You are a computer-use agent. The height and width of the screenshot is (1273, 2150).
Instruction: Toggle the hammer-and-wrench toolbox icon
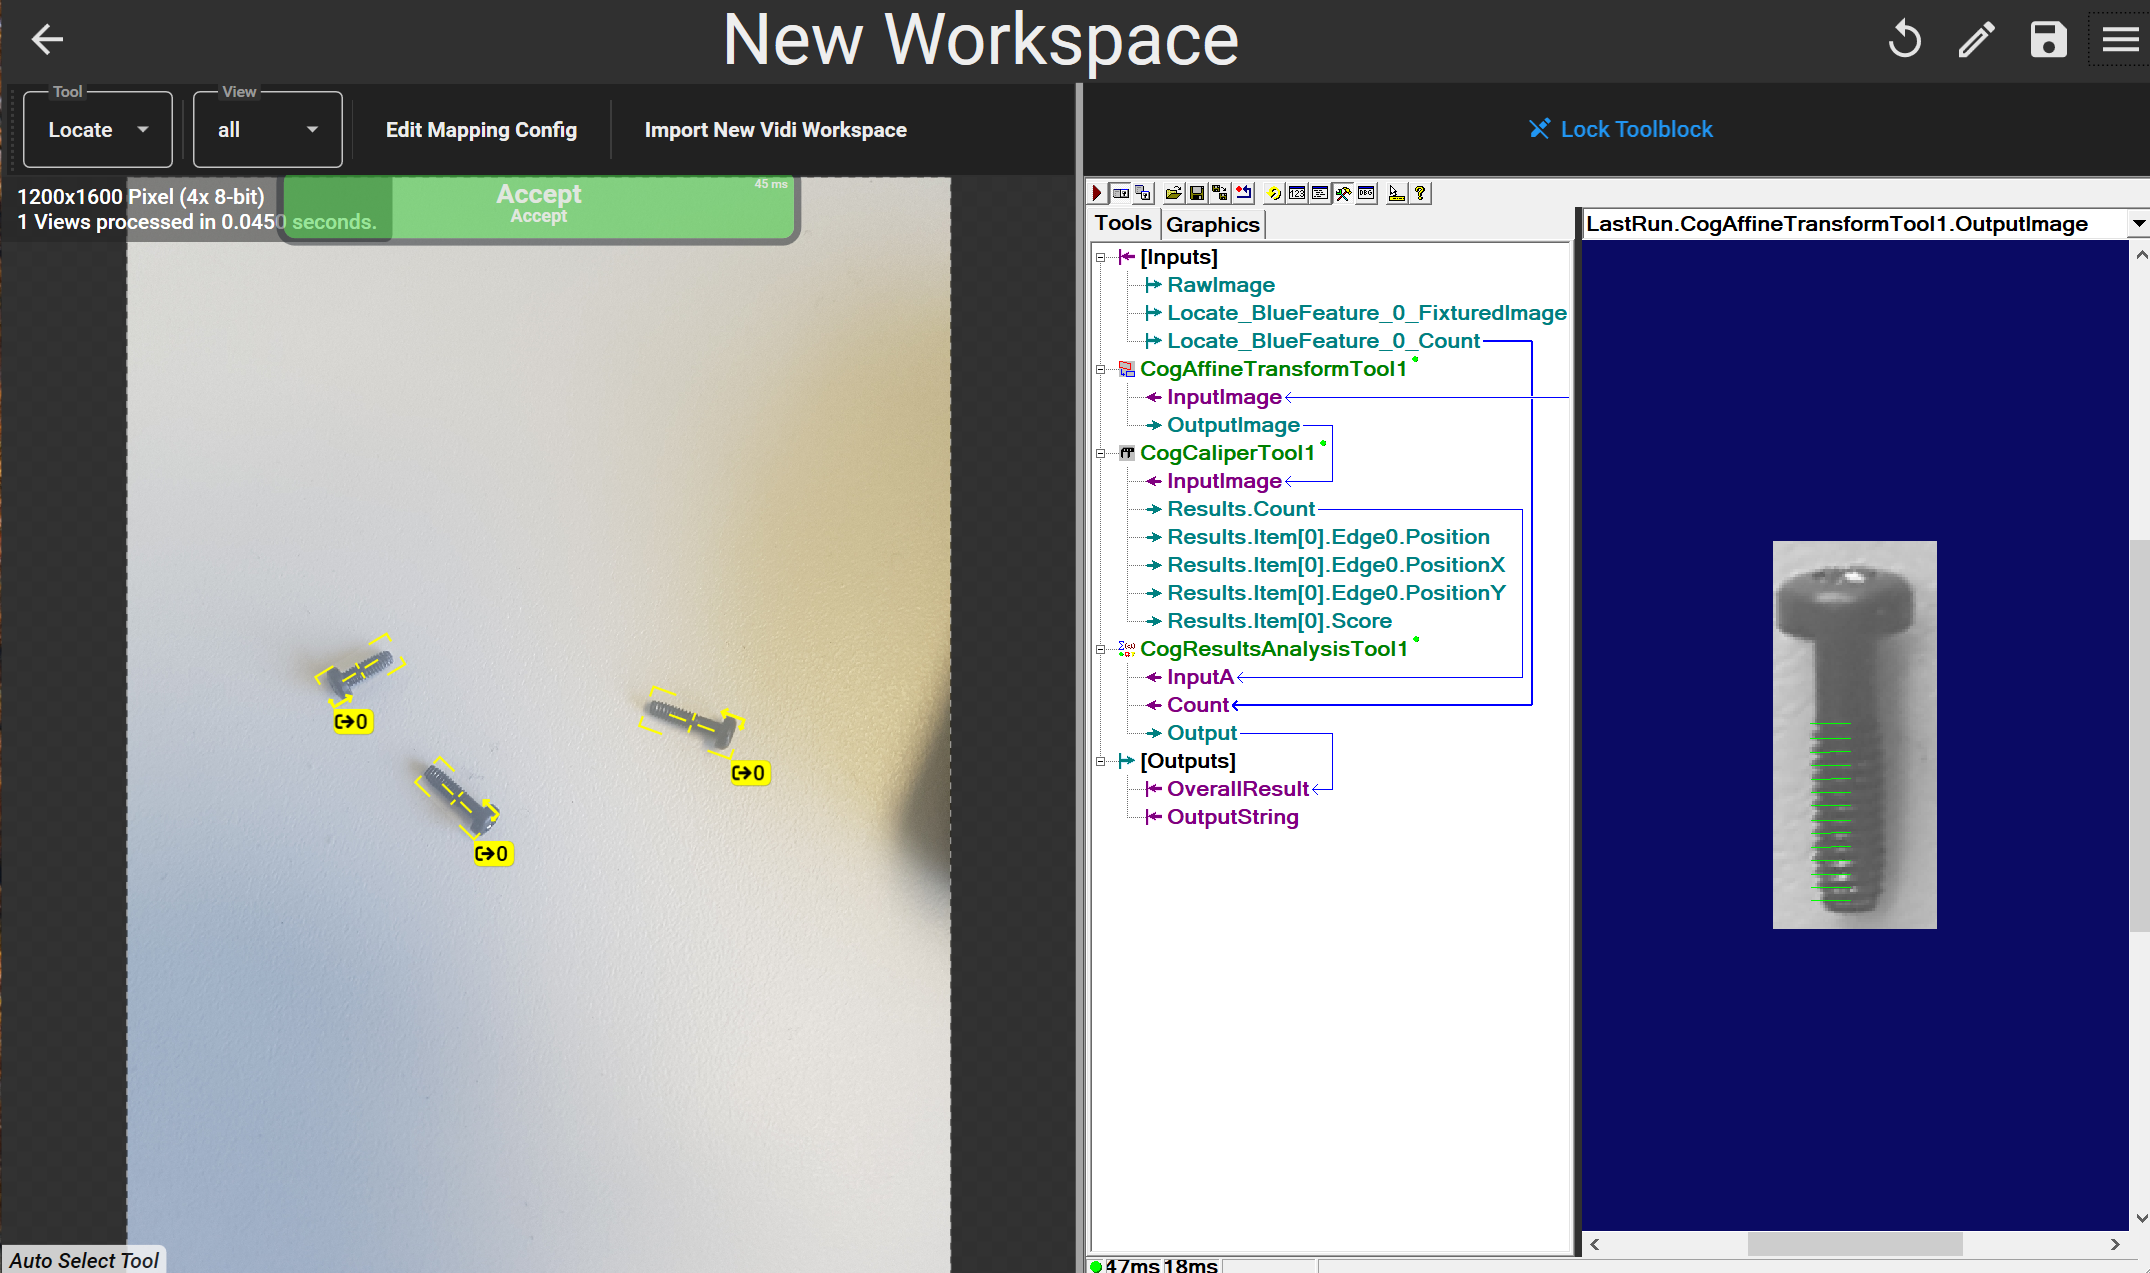(1343, 193)
